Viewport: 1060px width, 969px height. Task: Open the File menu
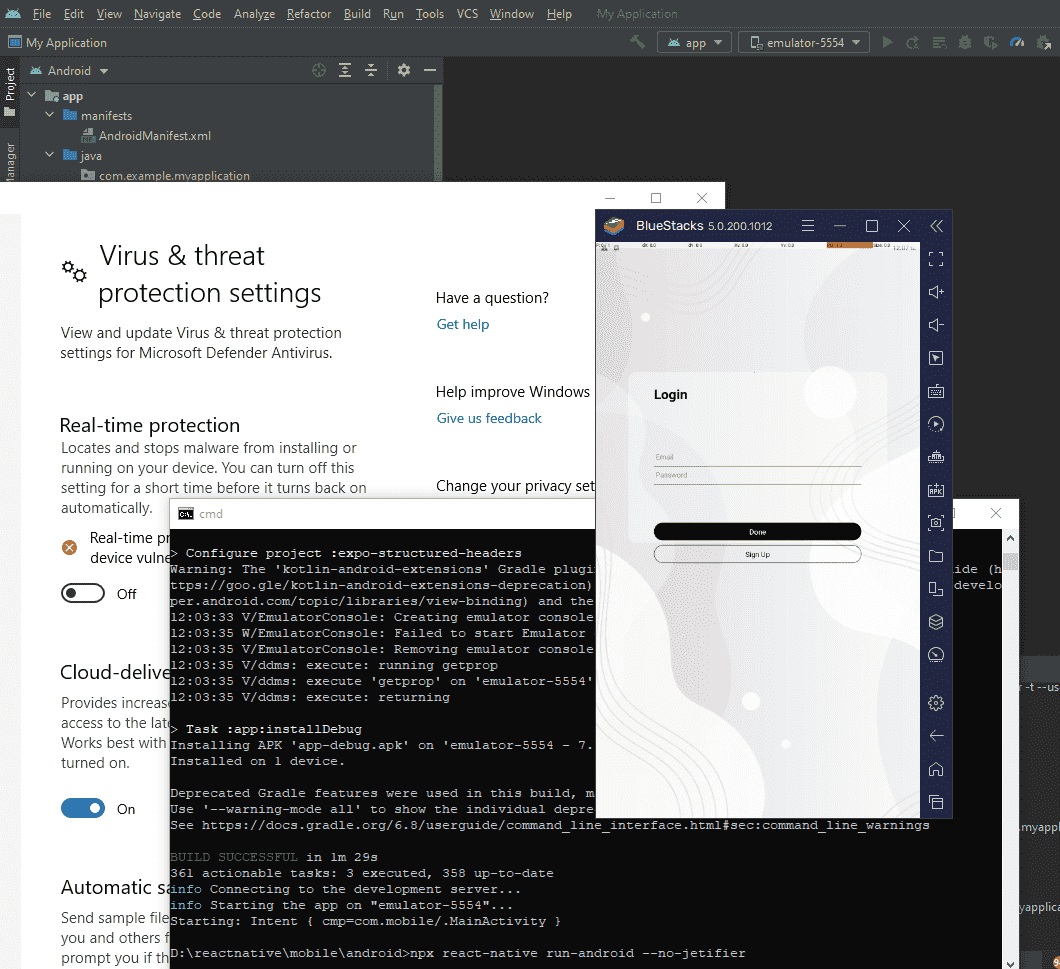(42, 14)
